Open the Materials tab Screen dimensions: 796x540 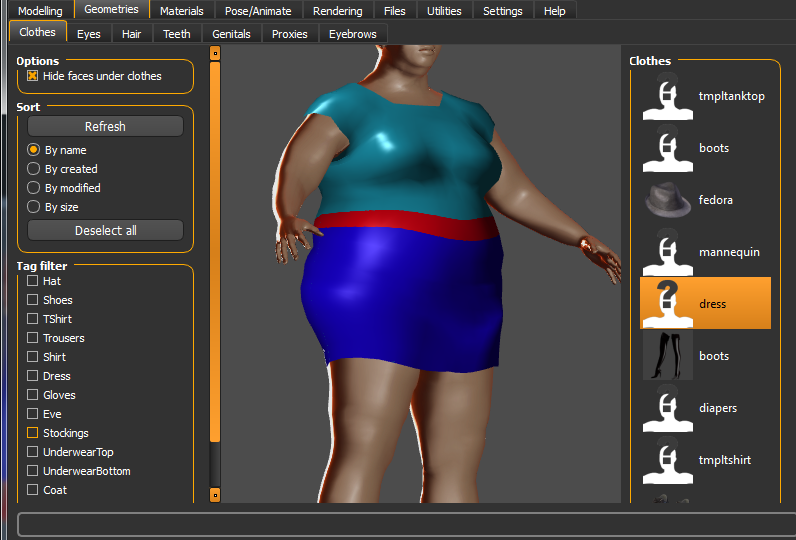pos(182,11)
